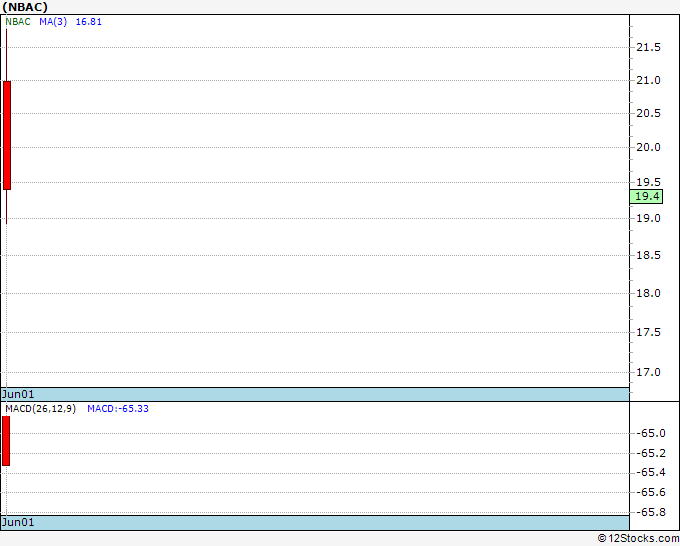Click the 17.0 price axis label
The height and width of the screenshot is (546, 680).
coord(648,372)
